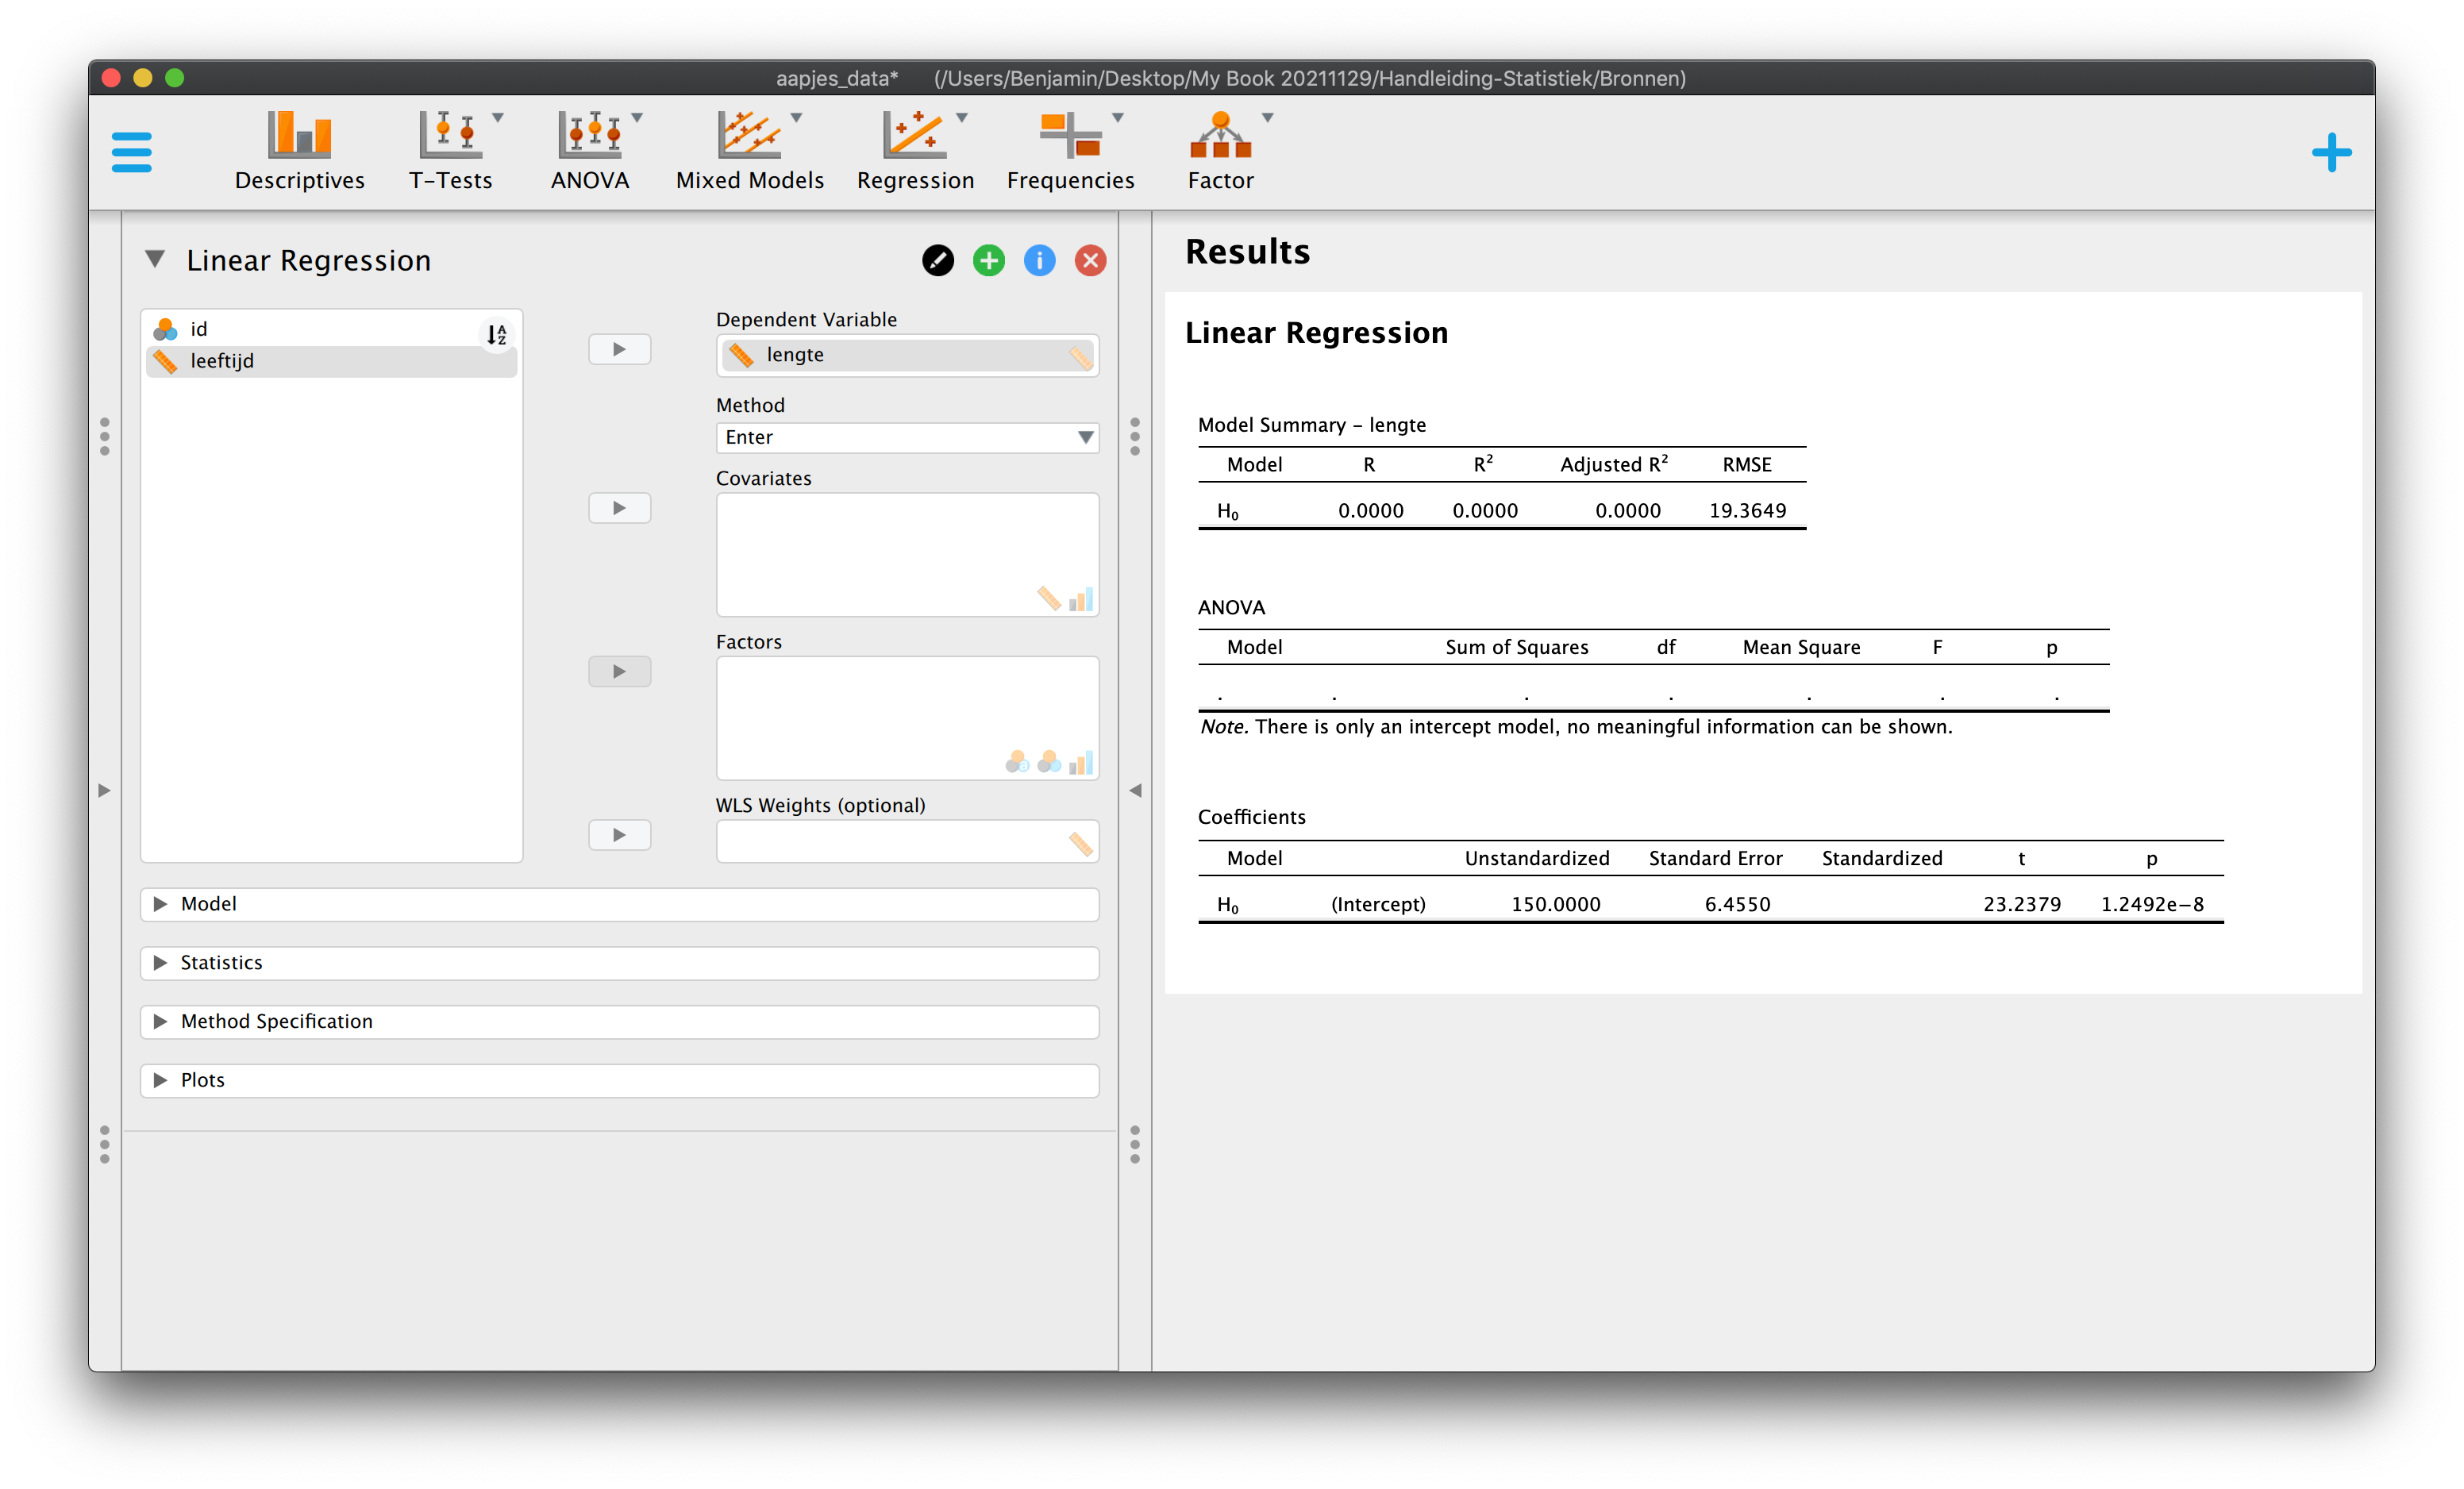Expand the Plots section
The width and height of the screenshot is (2464, 1489).
coord(619,1080)
